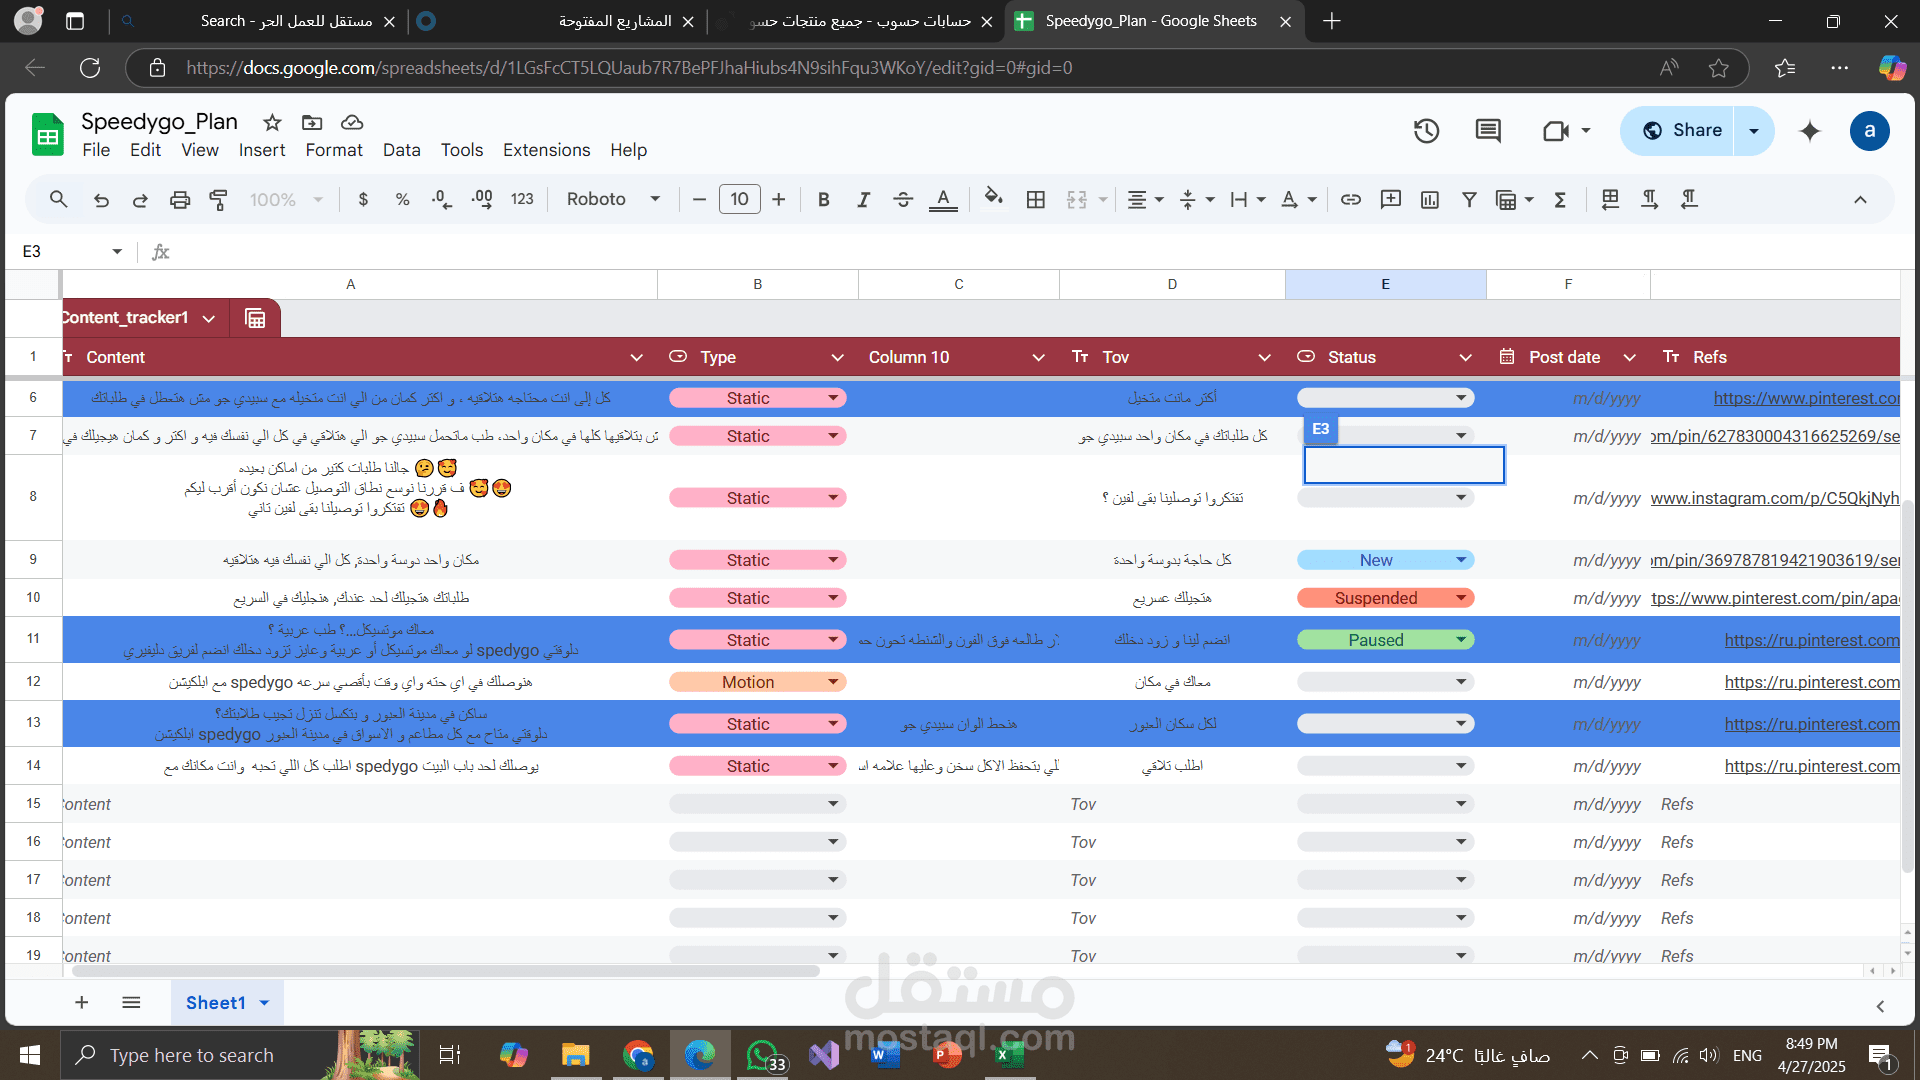Star the Speedygo_Plan document
Image resolution: width=1920 pixels, height=1080 pixels.
click(272, 122)
